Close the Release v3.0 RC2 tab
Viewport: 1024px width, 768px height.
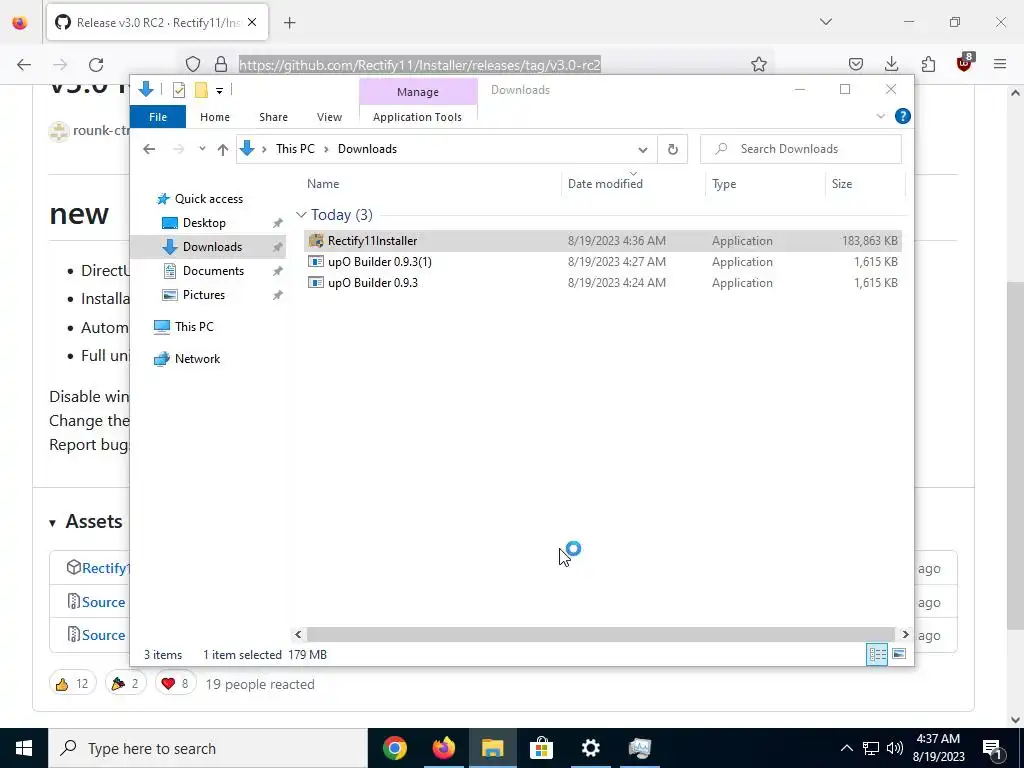[x=252, y=22]
